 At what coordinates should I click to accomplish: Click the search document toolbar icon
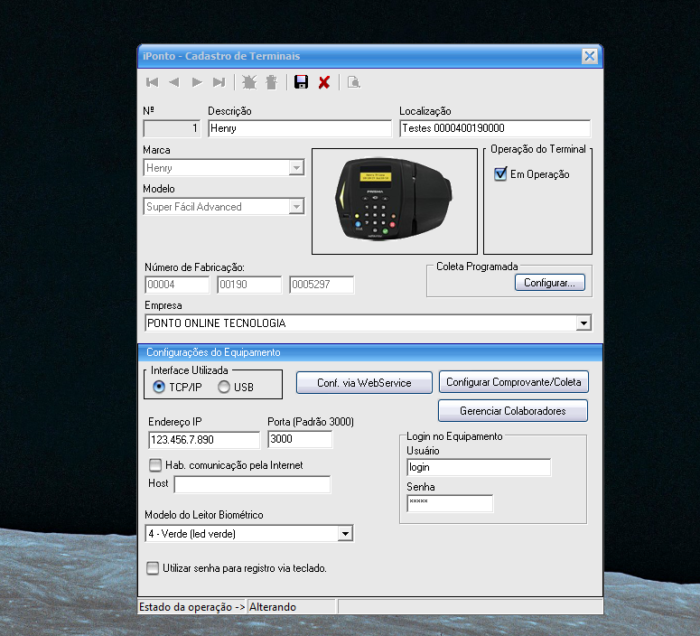point(353,82)
